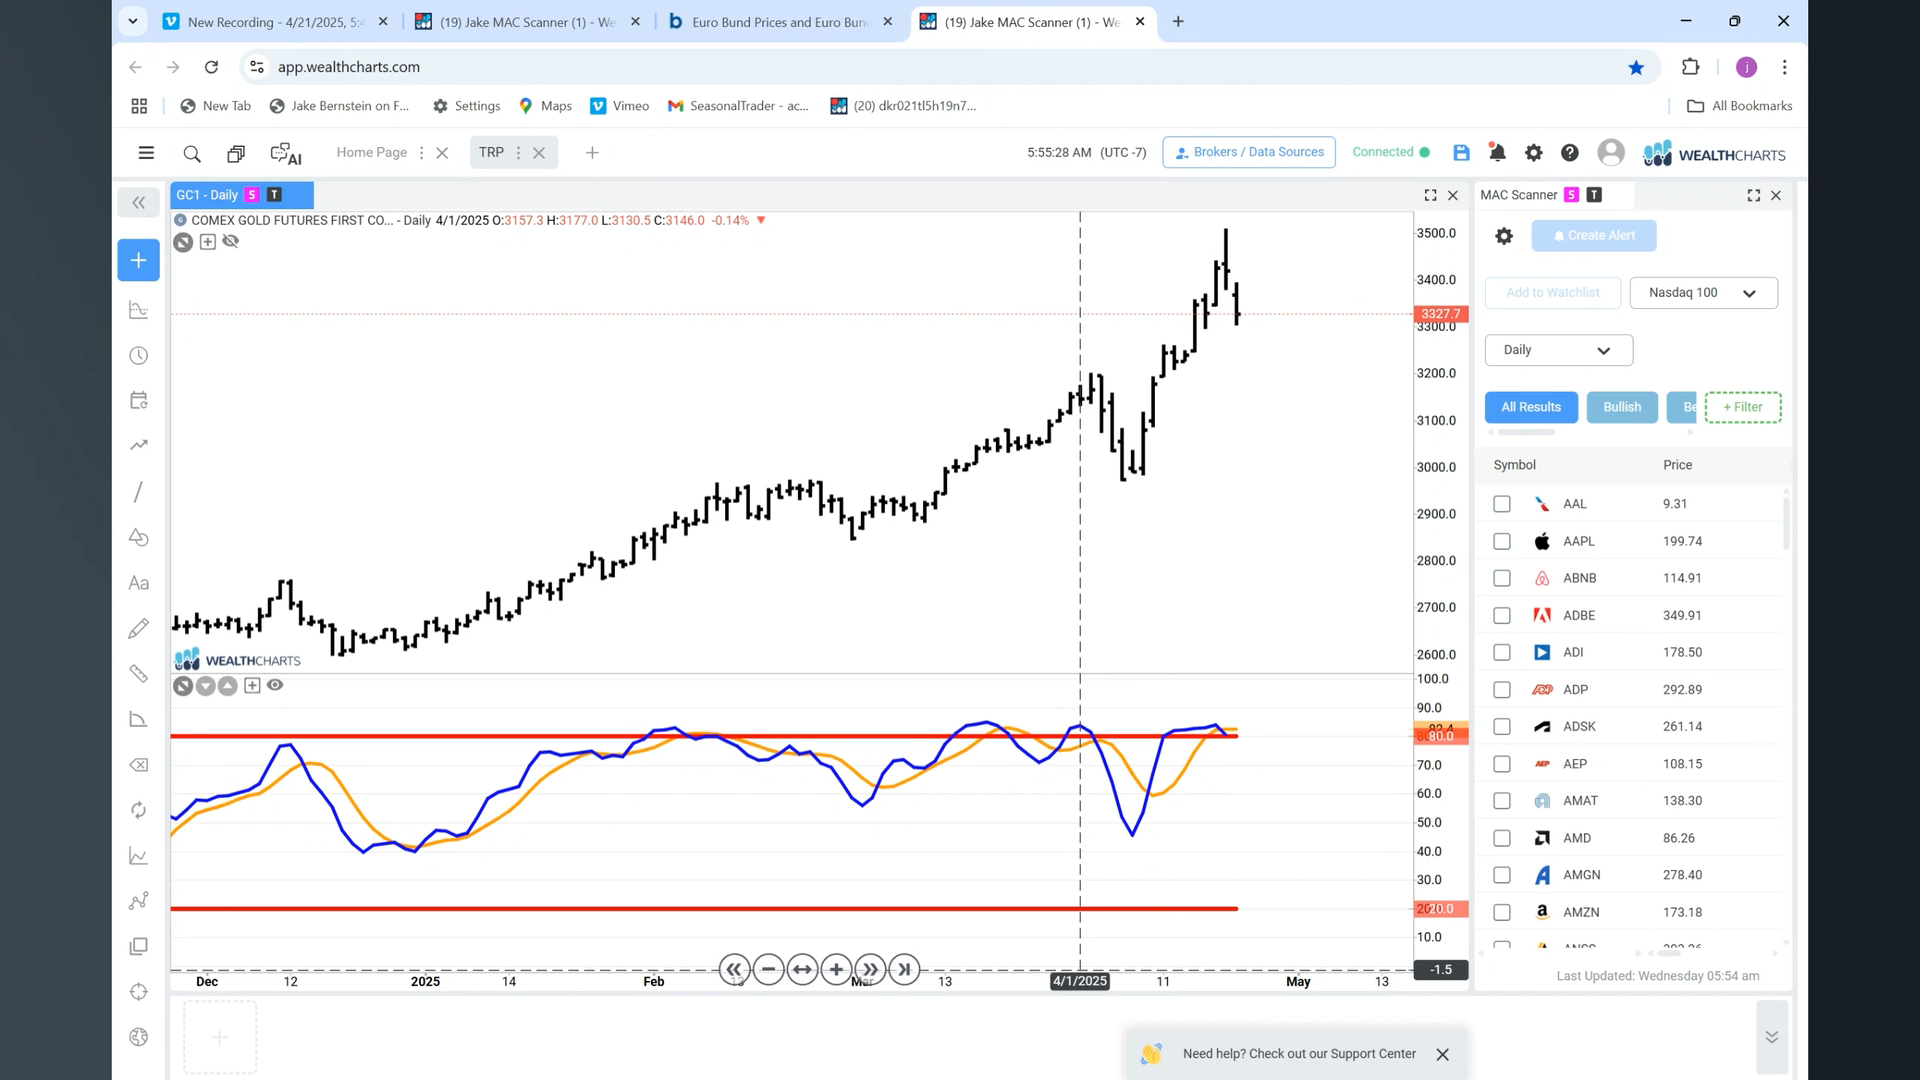Select the eraser delete tool in sidebar
Viewport: 1920px width, 1080px height.
[139, 765]
